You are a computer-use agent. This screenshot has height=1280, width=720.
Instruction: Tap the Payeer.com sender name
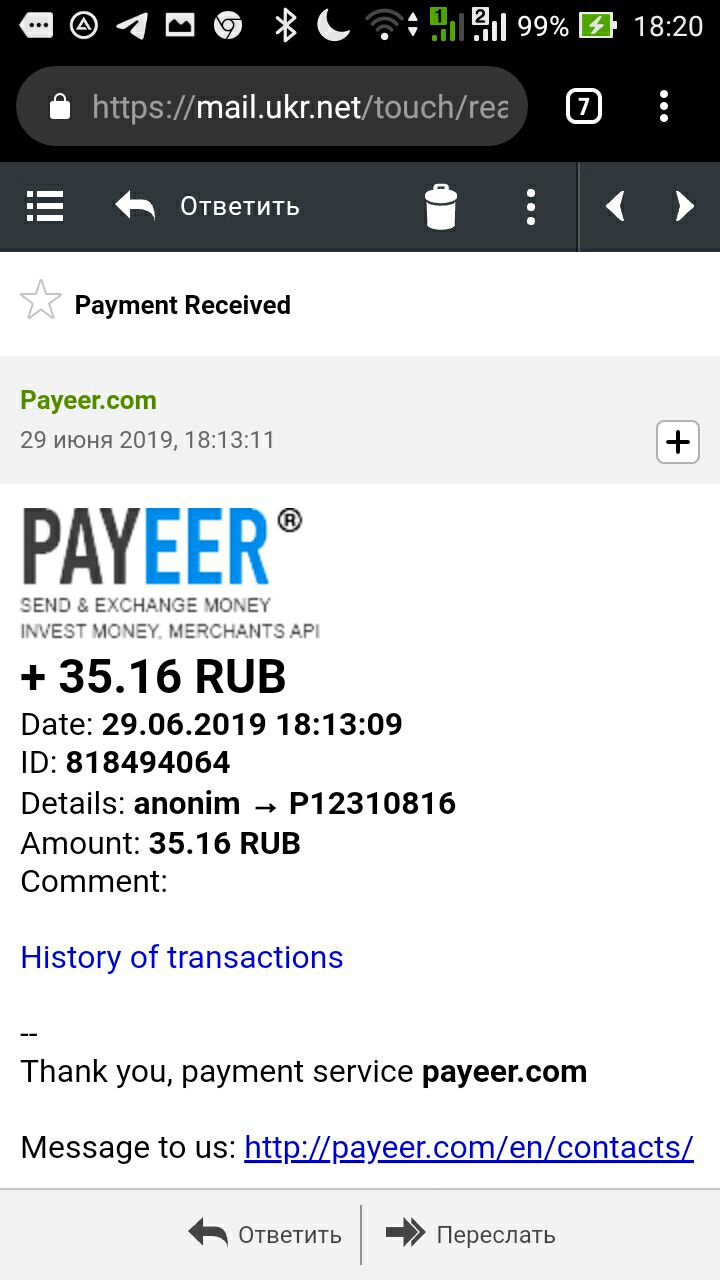88,400
